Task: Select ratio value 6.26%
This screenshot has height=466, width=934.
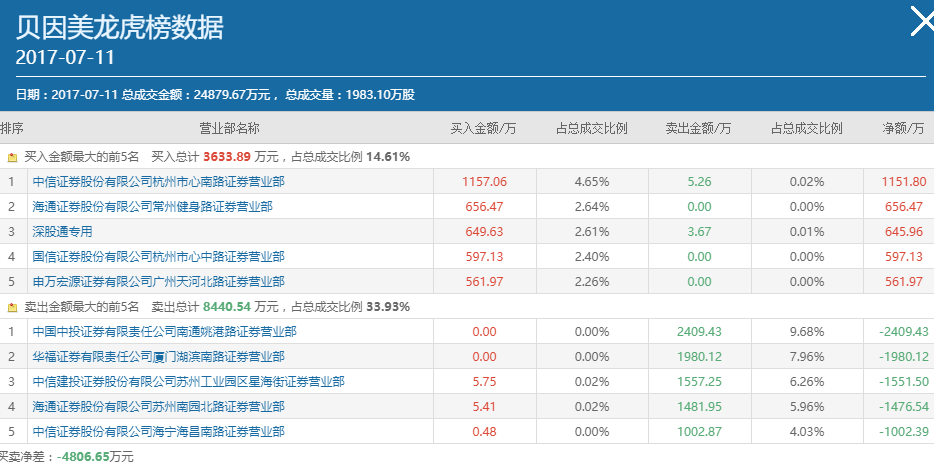Action: pos(807,382)
